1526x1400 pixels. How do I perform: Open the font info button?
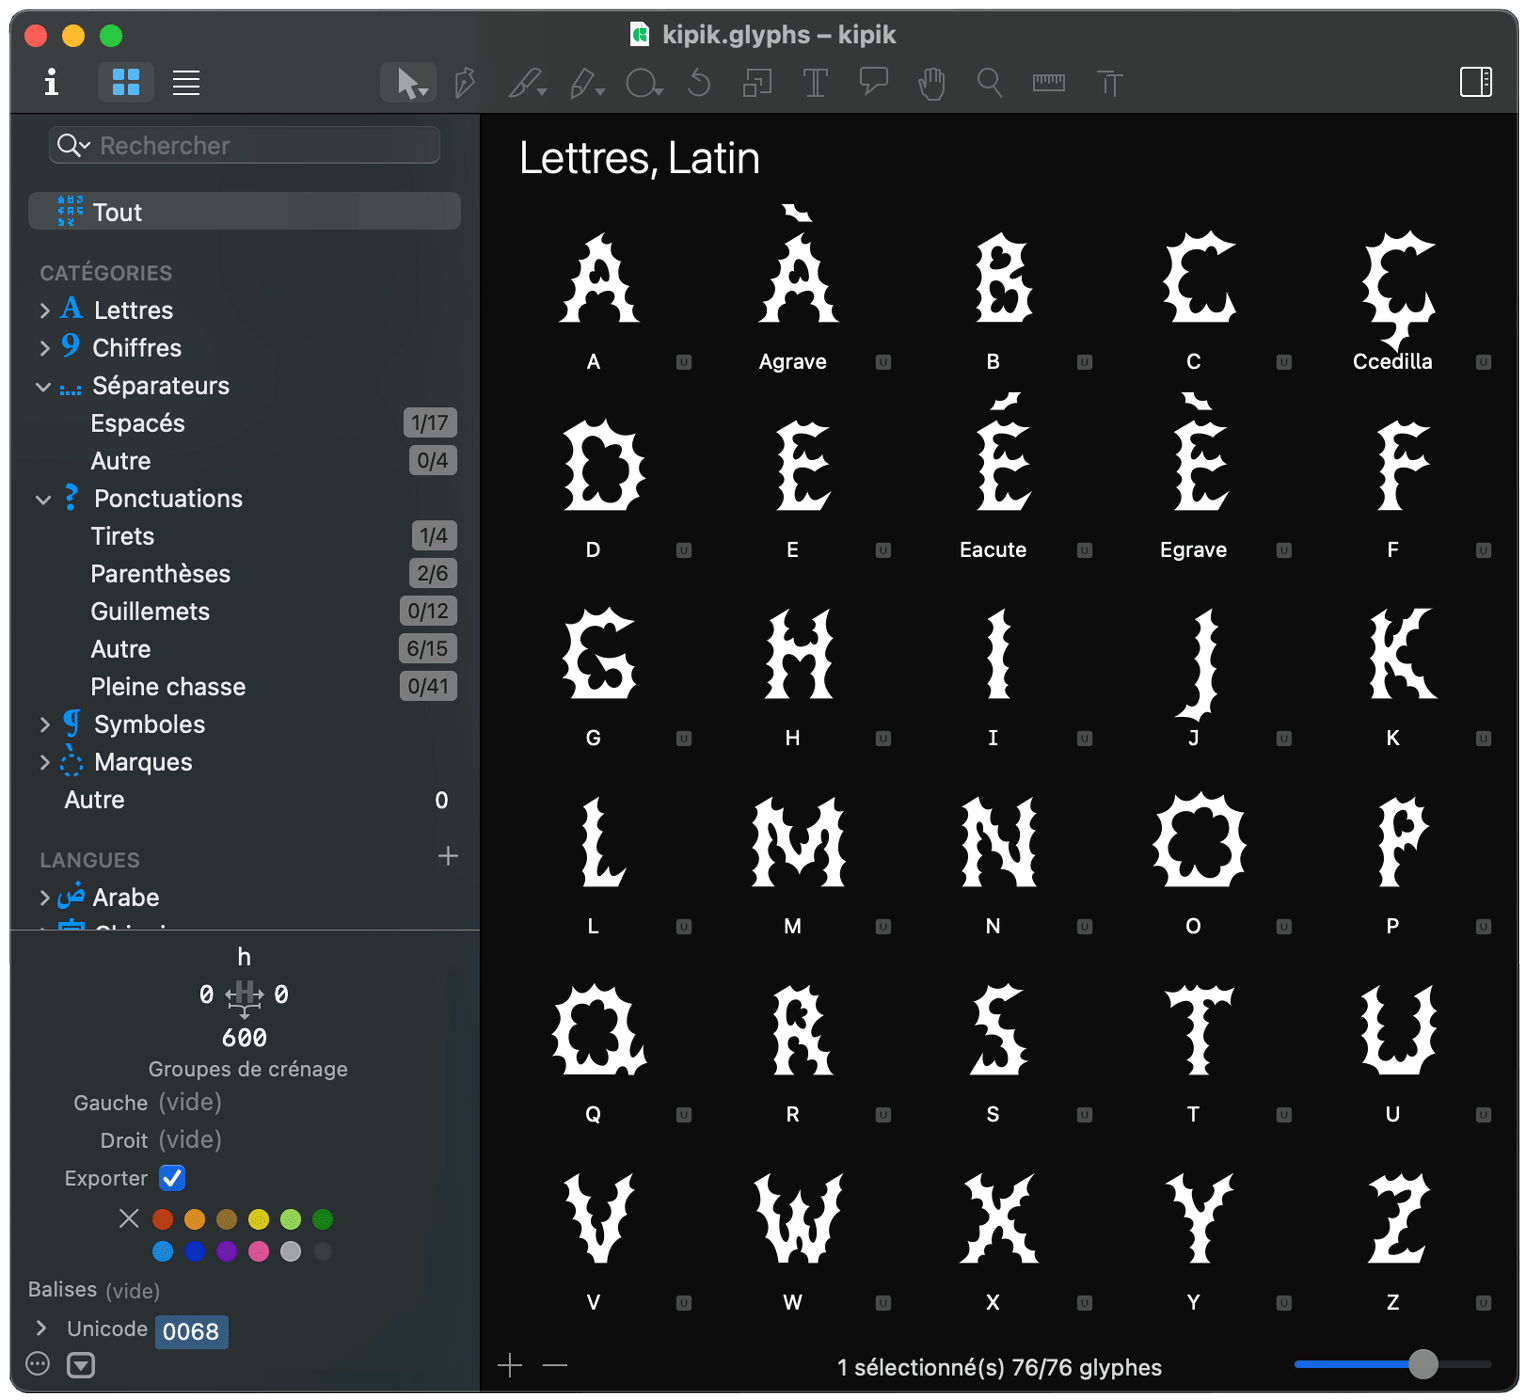tap(51, 82)
